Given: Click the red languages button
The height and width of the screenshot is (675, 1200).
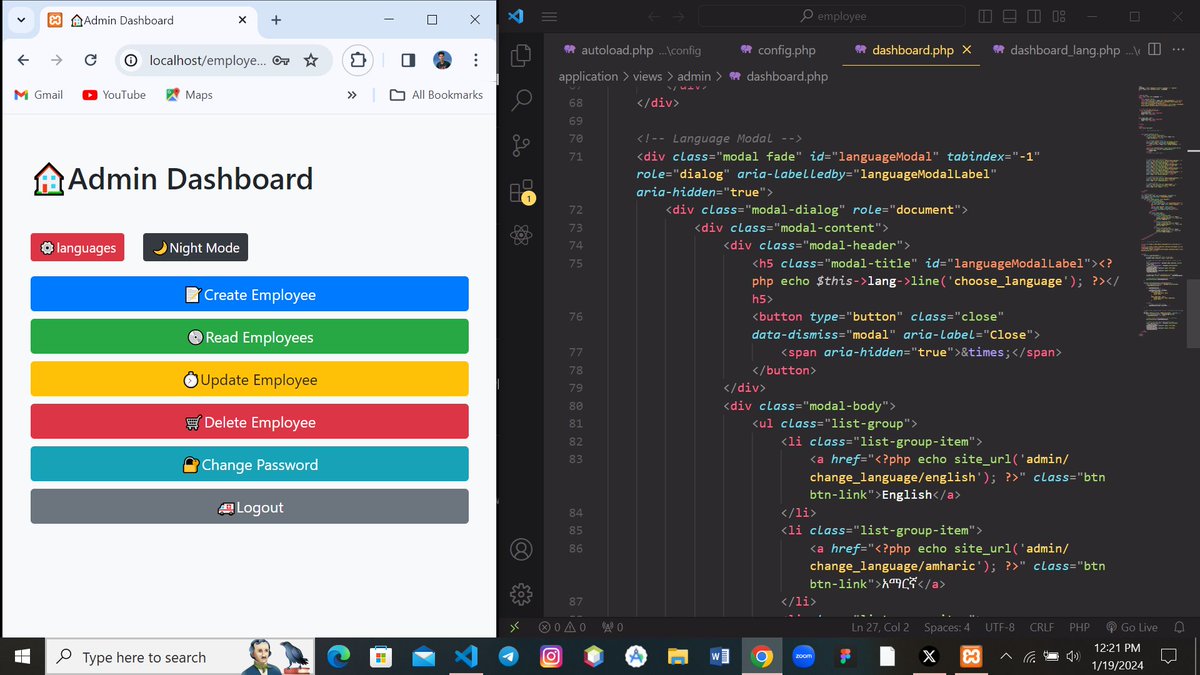Looking at the screenshot, I should (78, 248).
